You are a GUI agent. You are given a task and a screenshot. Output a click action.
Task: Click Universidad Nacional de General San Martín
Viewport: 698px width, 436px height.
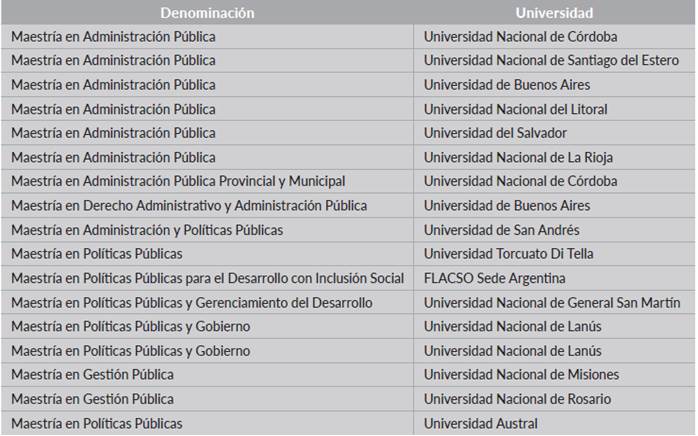549,302
